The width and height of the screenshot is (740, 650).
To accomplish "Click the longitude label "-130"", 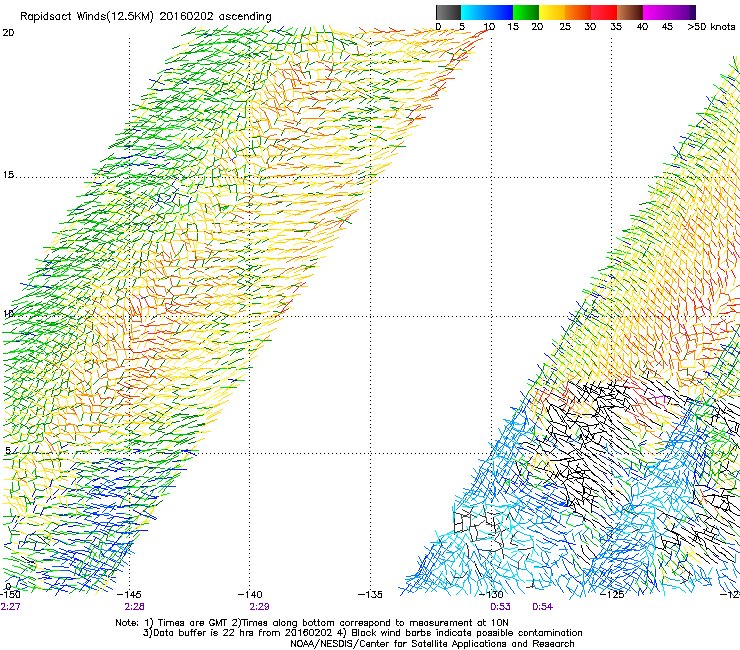I will pyautogui.click(x=491, y=594).
